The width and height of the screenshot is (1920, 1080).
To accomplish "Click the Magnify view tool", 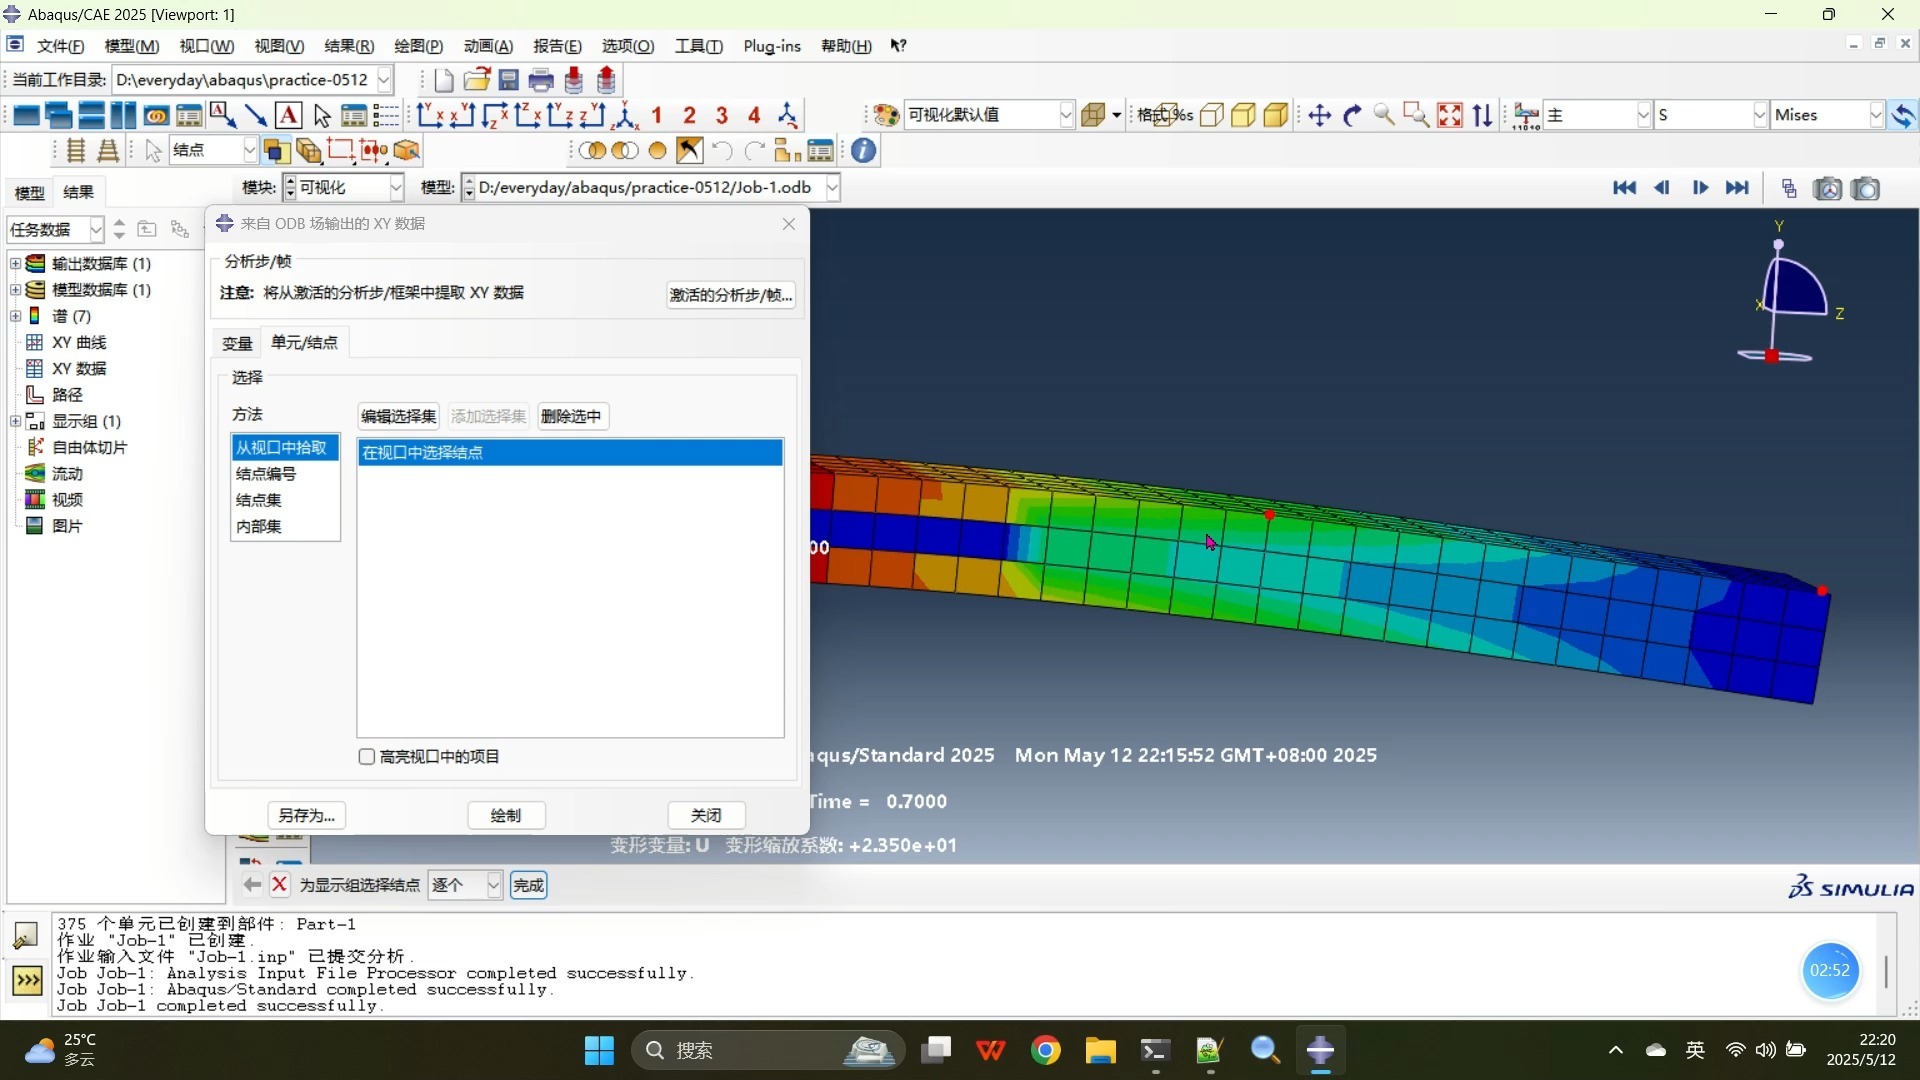I will point(1384,116).
